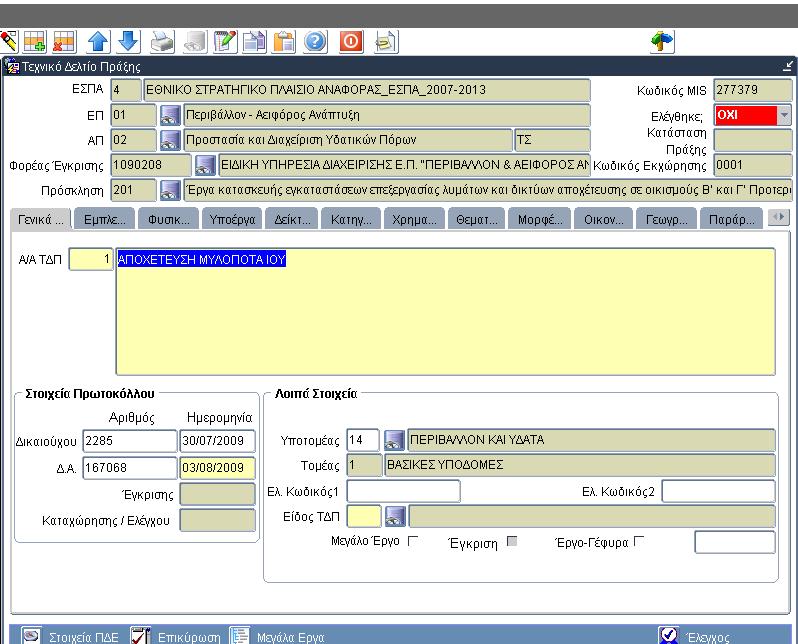Switch to the Κατηγ... tab

point(351,219)
